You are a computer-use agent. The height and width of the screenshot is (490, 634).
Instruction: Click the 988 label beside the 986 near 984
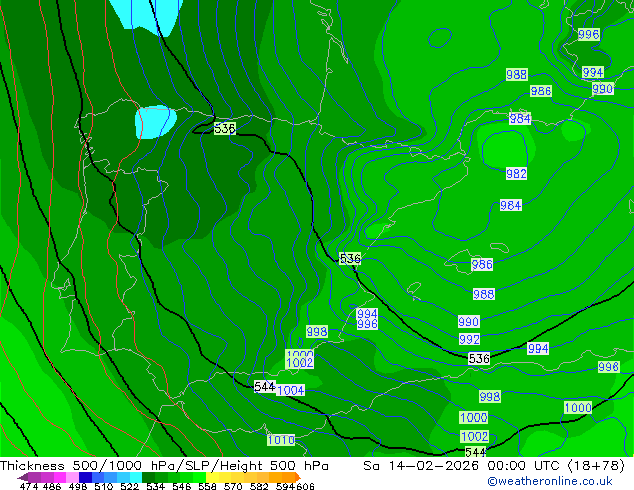click(517, 74)
